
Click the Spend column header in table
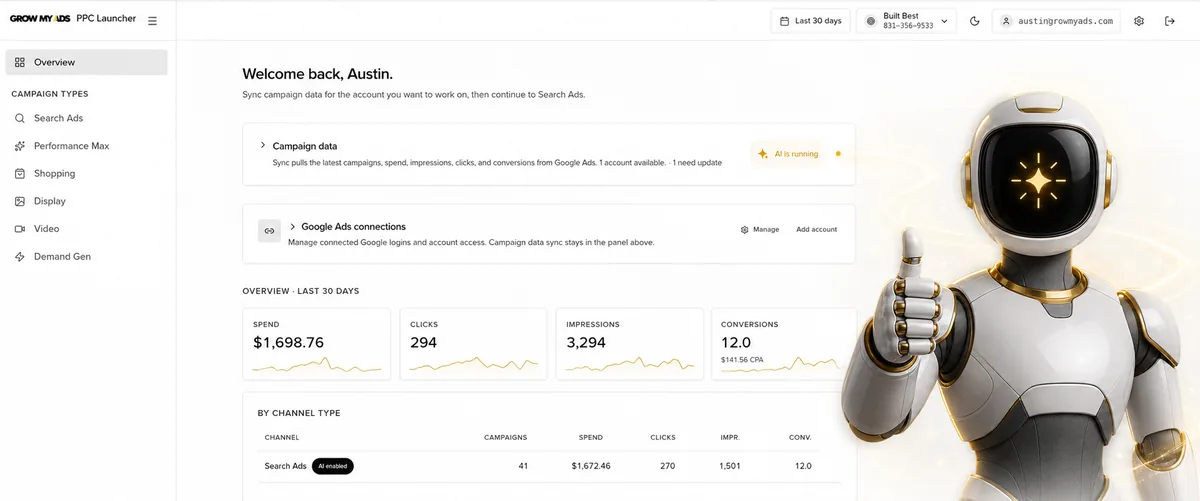pos(591,437)
